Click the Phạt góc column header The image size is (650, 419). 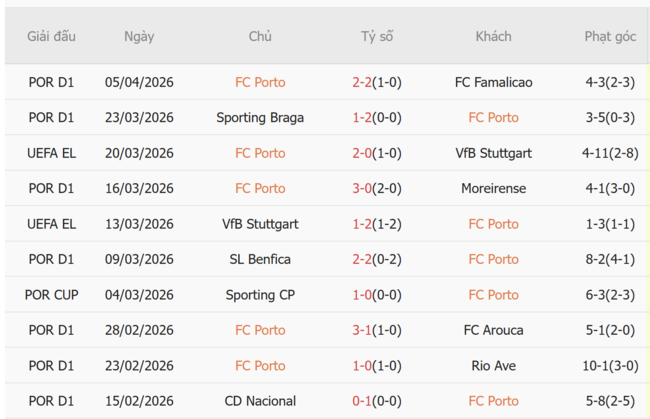(610, 36)
